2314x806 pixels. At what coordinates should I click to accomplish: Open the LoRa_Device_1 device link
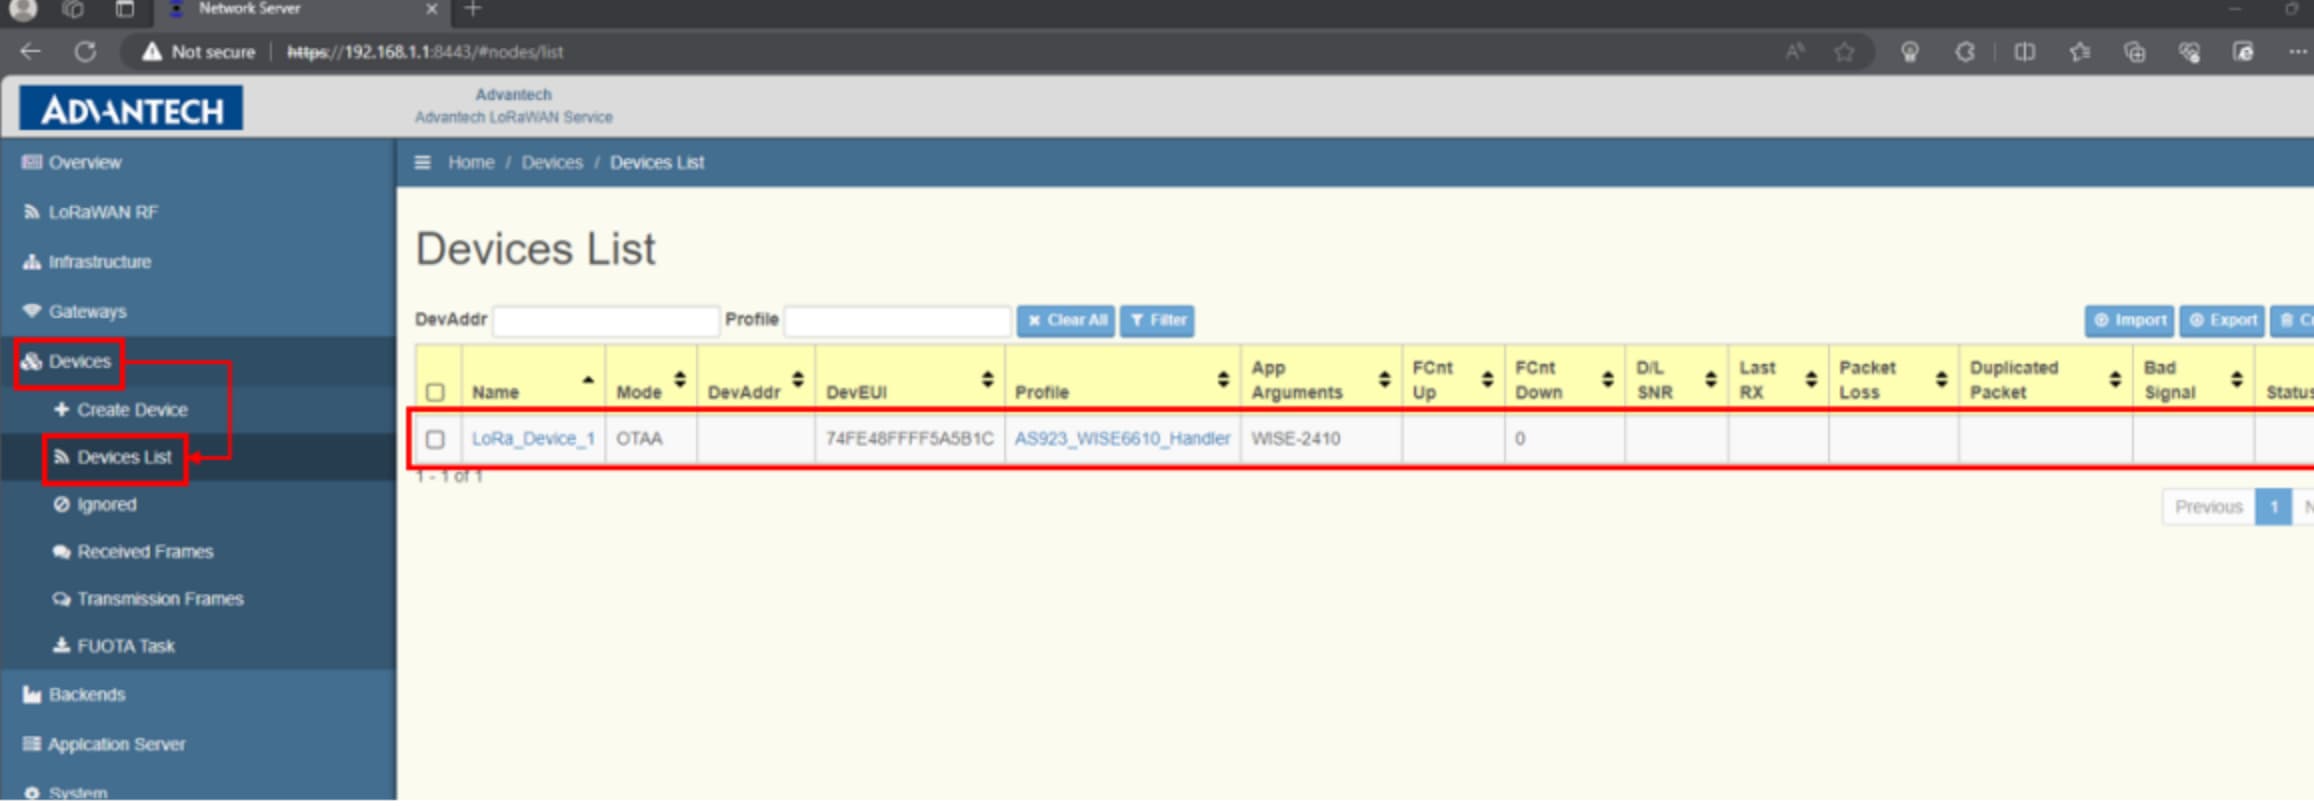tap(533, 439)
